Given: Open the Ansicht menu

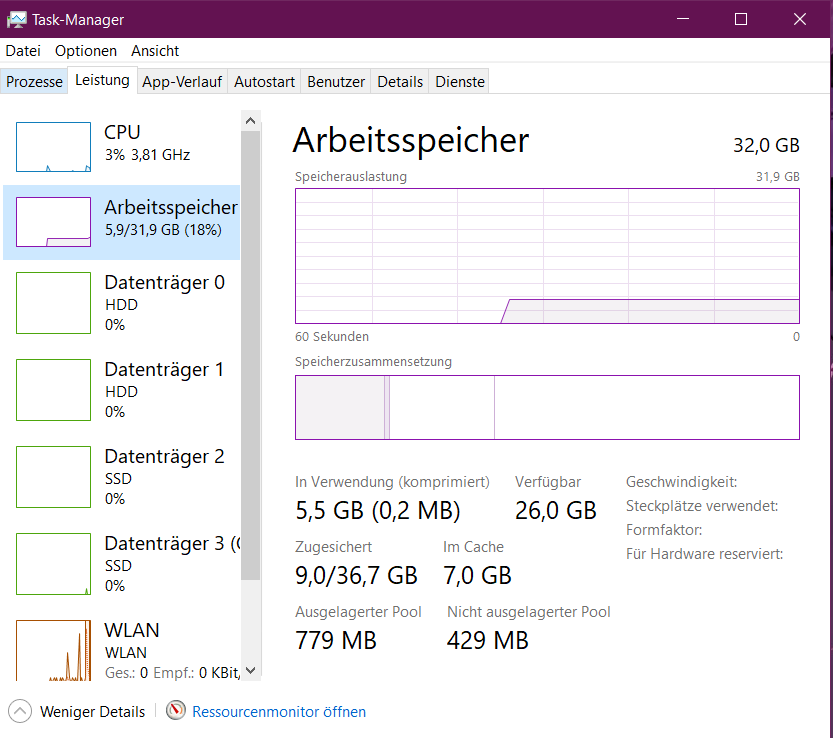Looking at the screenshot, I should coord(155,50).
